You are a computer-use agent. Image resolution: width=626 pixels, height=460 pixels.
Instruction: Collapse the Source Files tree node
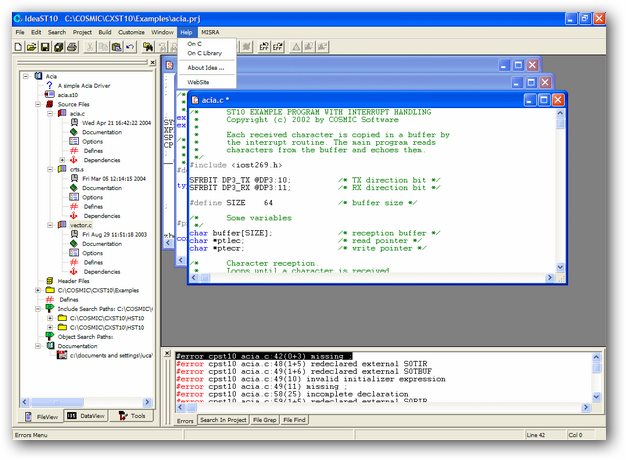click(38, 104)
